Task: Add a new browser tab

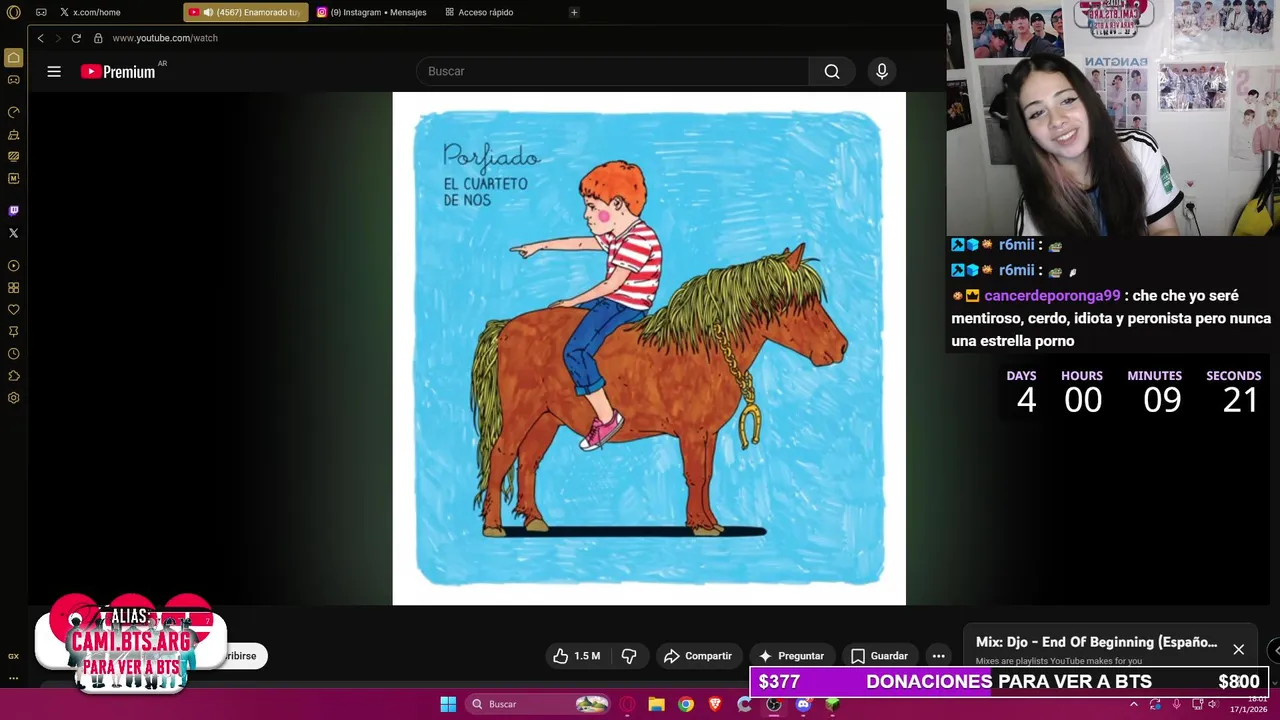Action: [574, 12]
